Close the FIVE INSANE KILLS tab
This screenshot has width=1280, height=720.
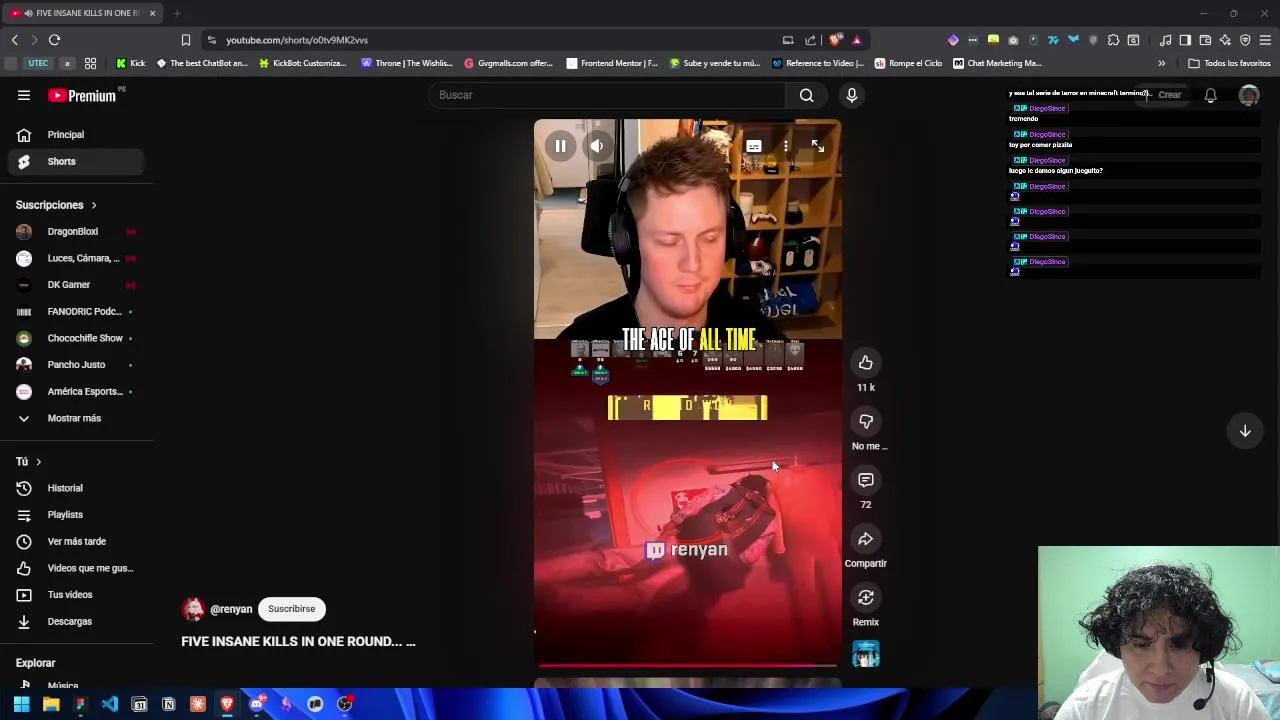click(x=152, y=13)
